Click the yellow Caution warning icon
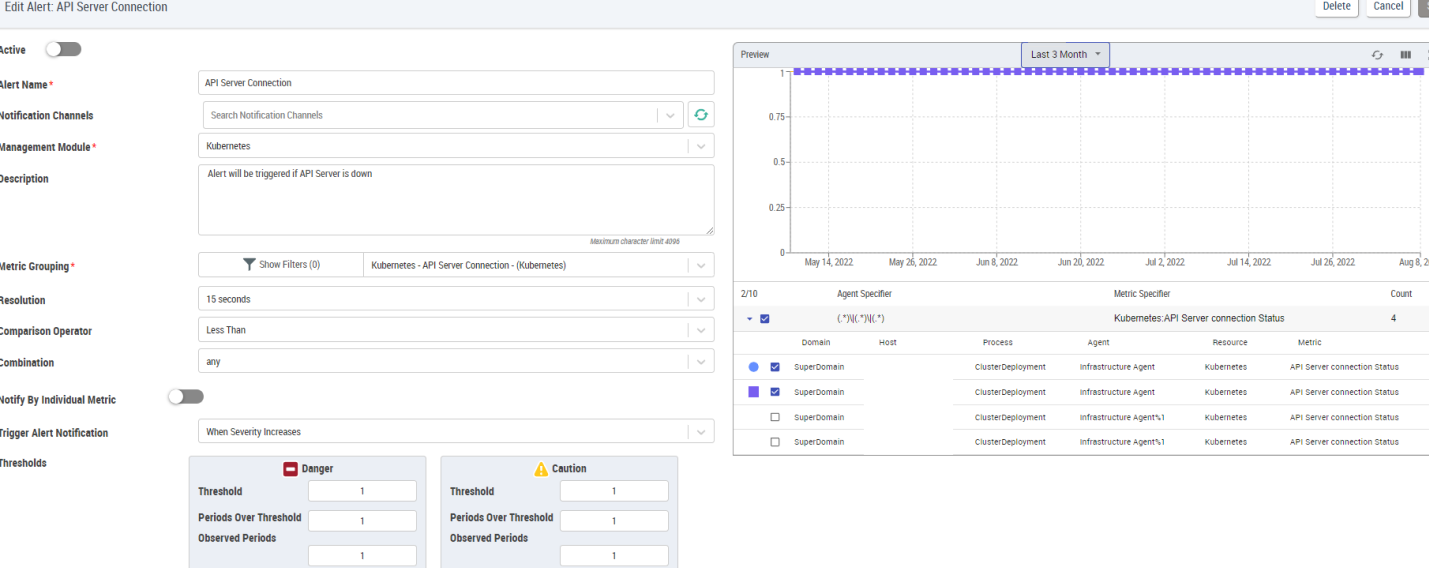Screen dimensions: 1429x568 [541, 468]
